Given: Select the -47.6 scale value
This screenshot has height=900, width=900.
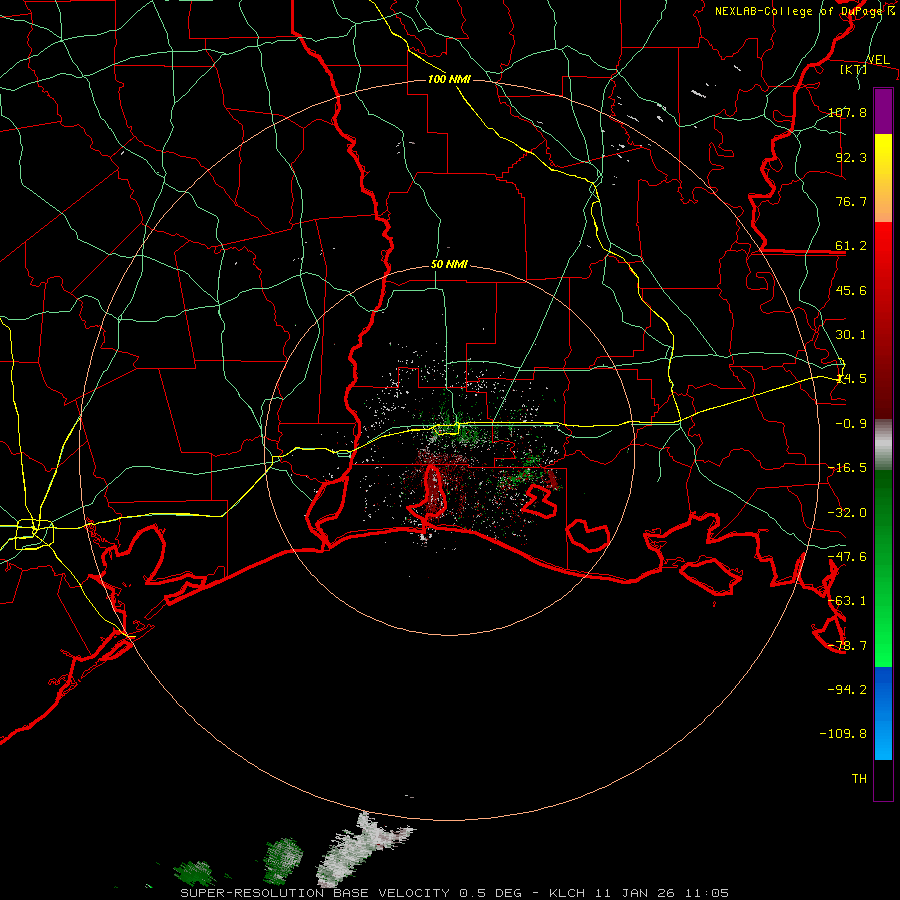Looking at the screenshot, I should click(847, 557).
